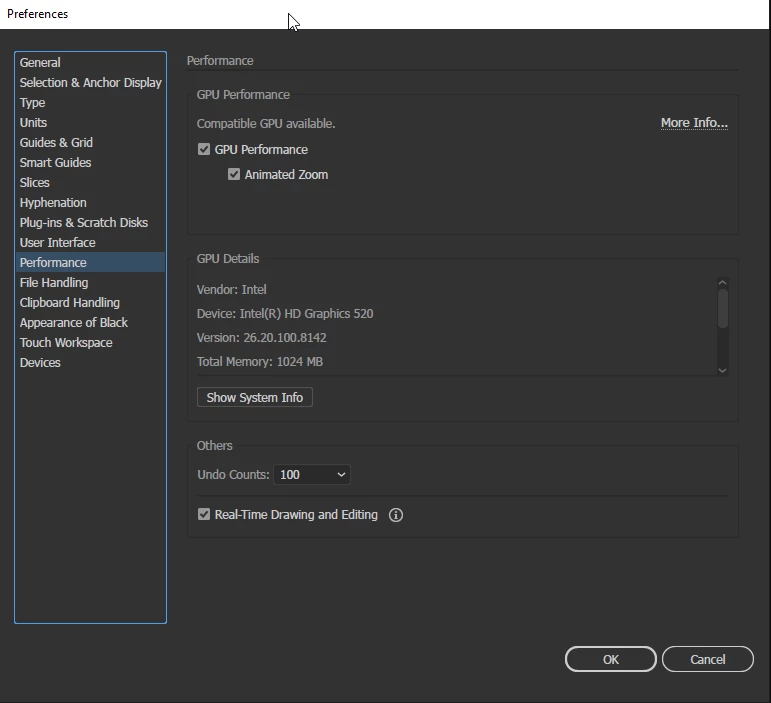Viewport: 771px width, 703px height.
Task: Open Hyphenation preferences
Action: click(90, 203)
